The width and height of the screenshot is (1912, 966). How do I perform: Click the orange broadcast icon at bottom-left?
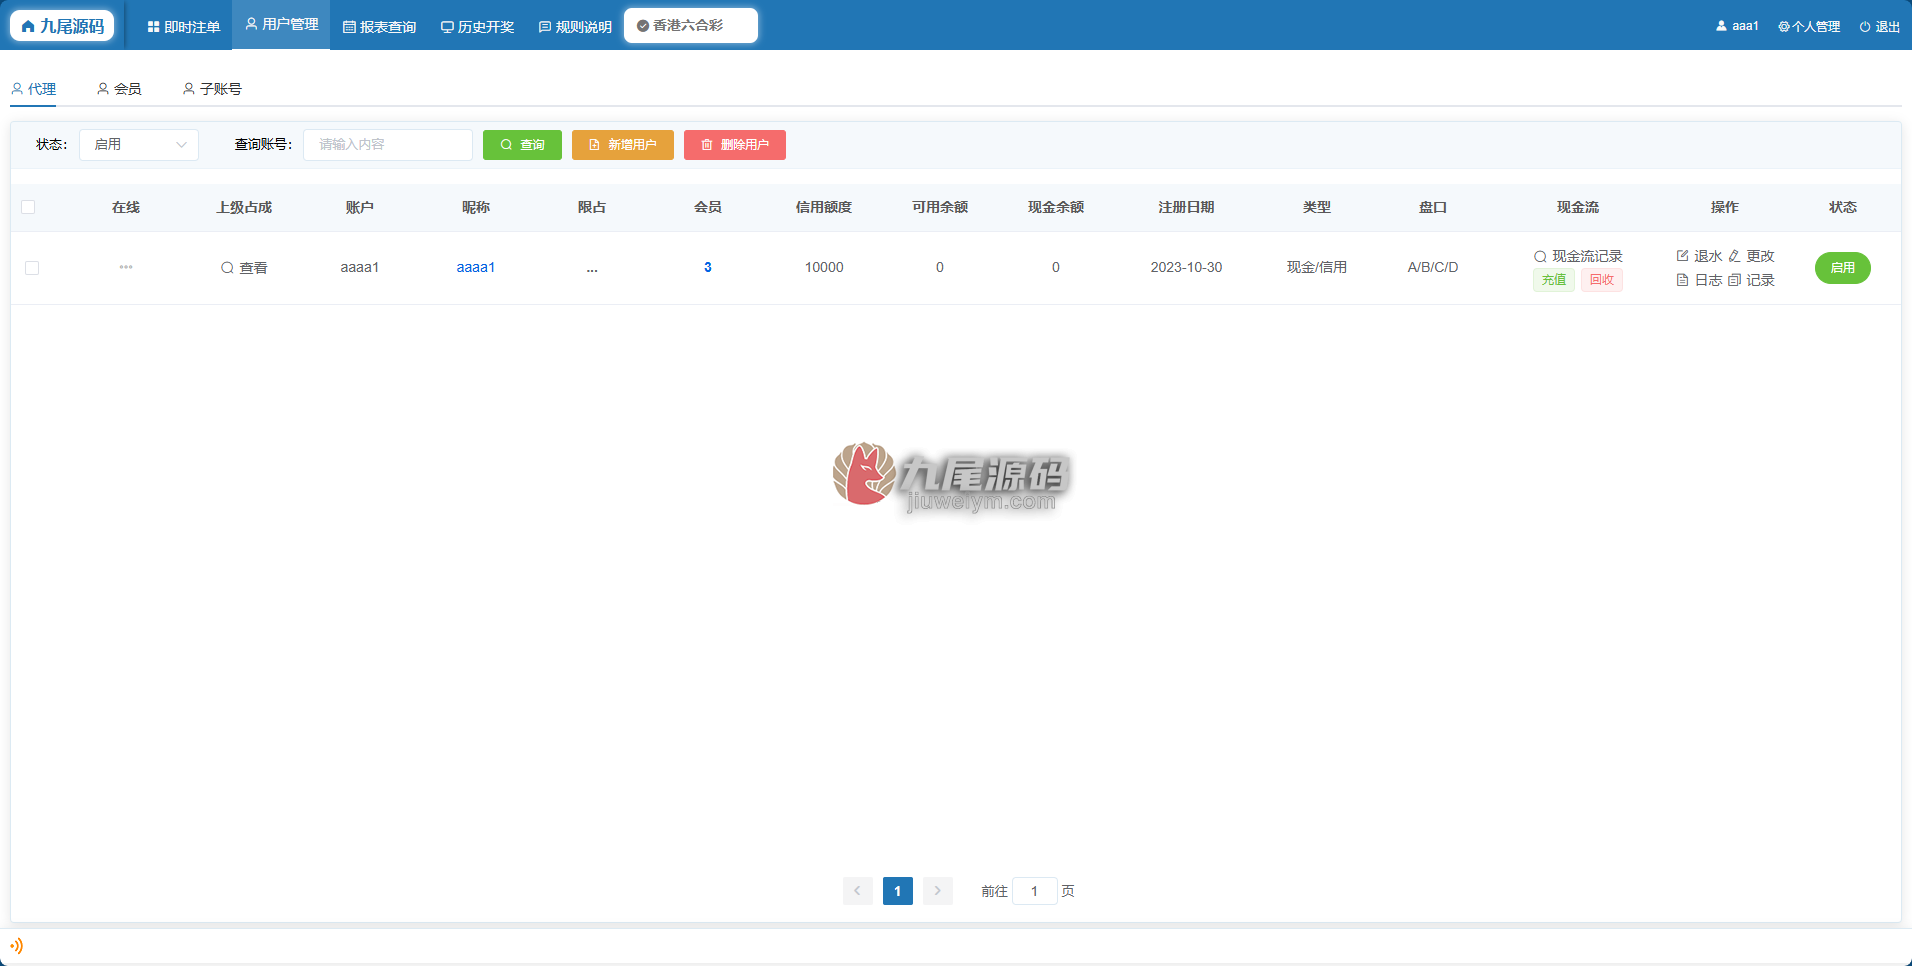point(16,945)
